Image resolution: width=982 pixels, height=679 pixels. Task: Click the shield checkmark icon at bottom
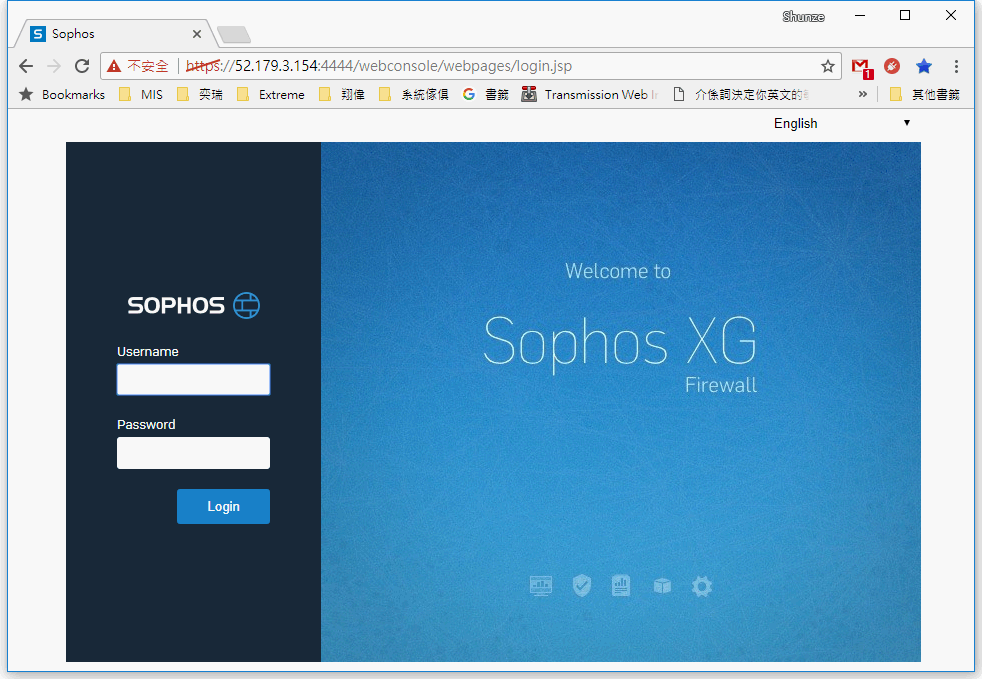[582, 586]
